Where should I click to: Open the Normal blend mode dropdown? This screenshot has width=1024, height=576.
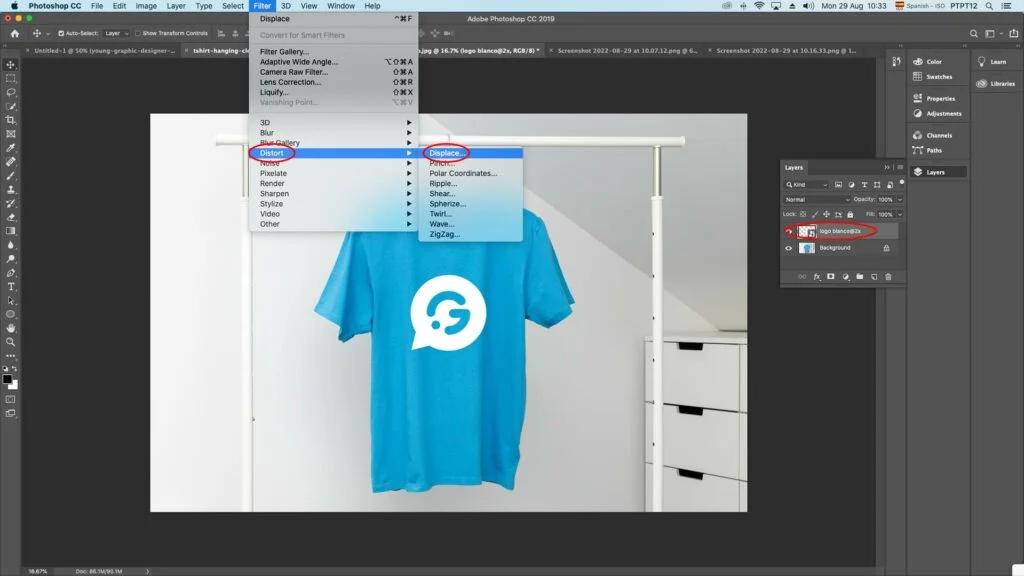[x=816, y=199]
